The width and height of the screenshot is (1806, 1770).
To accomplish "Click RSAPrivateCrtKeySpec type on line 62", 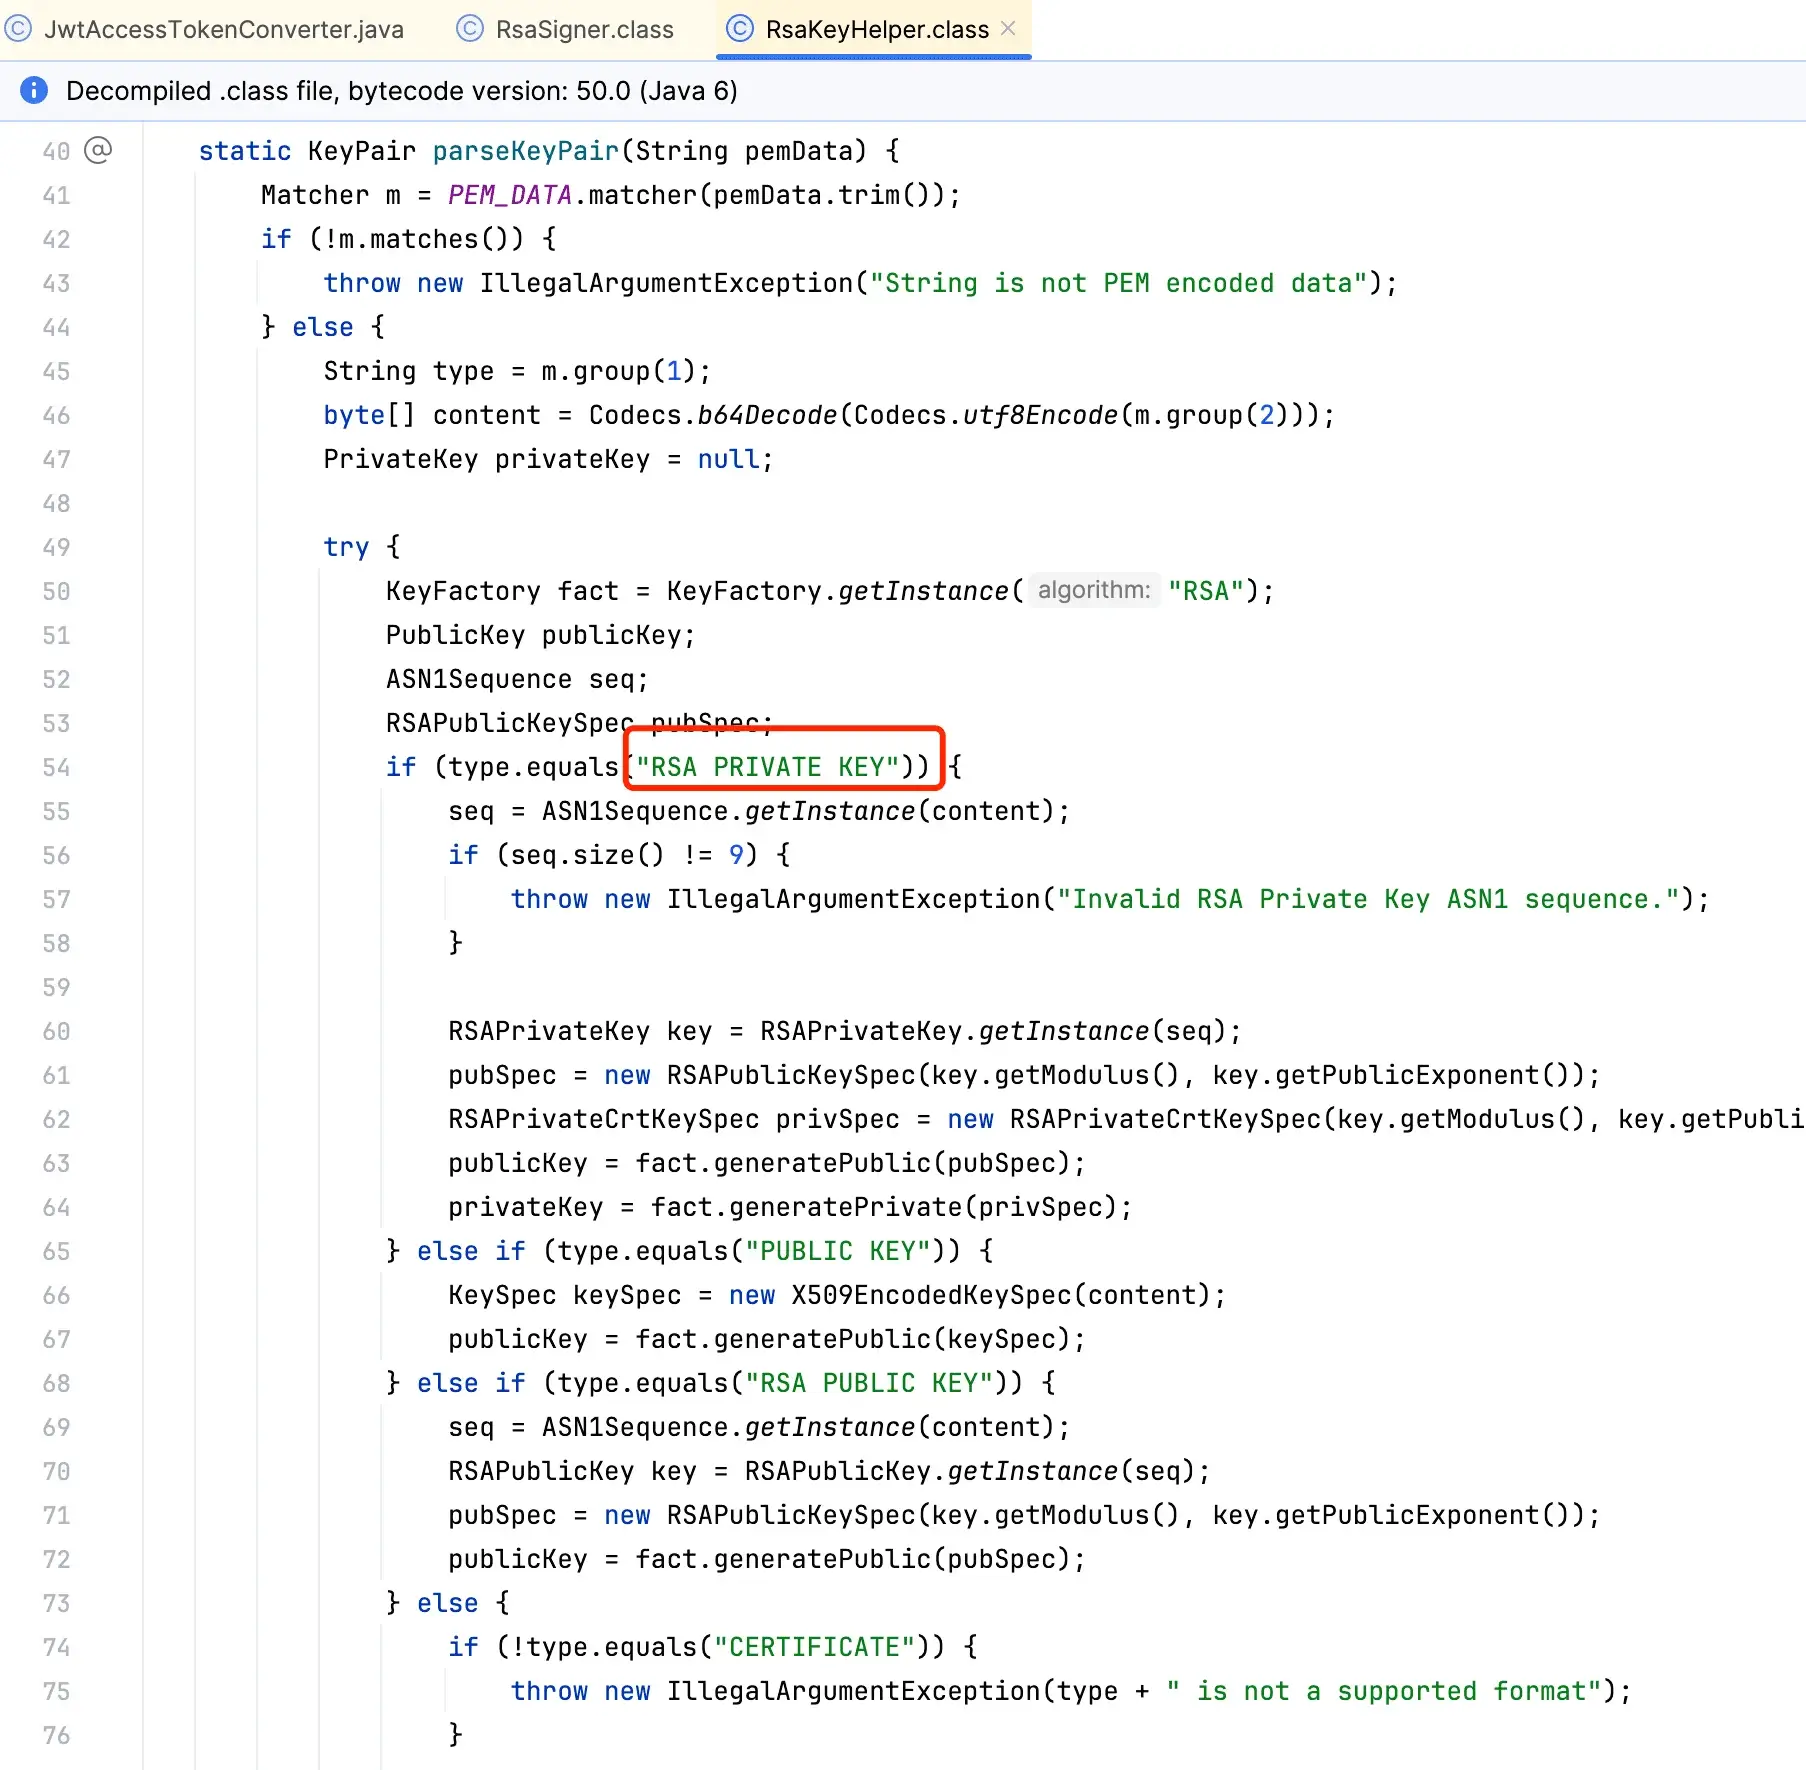I will (604, 1119).
